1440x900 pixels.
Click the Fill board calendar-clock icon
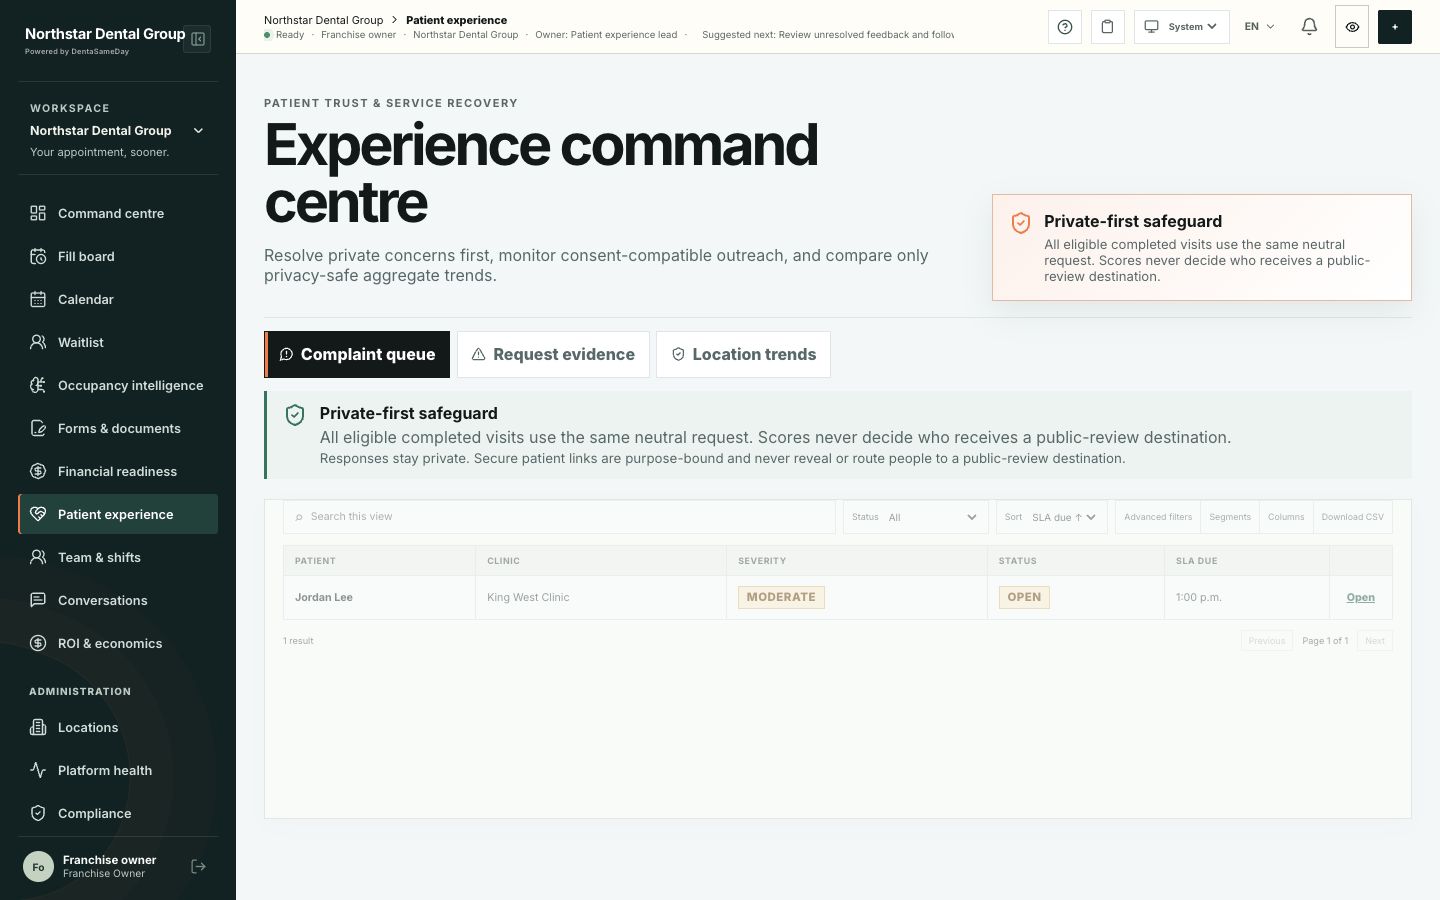(x=38, y=256)
